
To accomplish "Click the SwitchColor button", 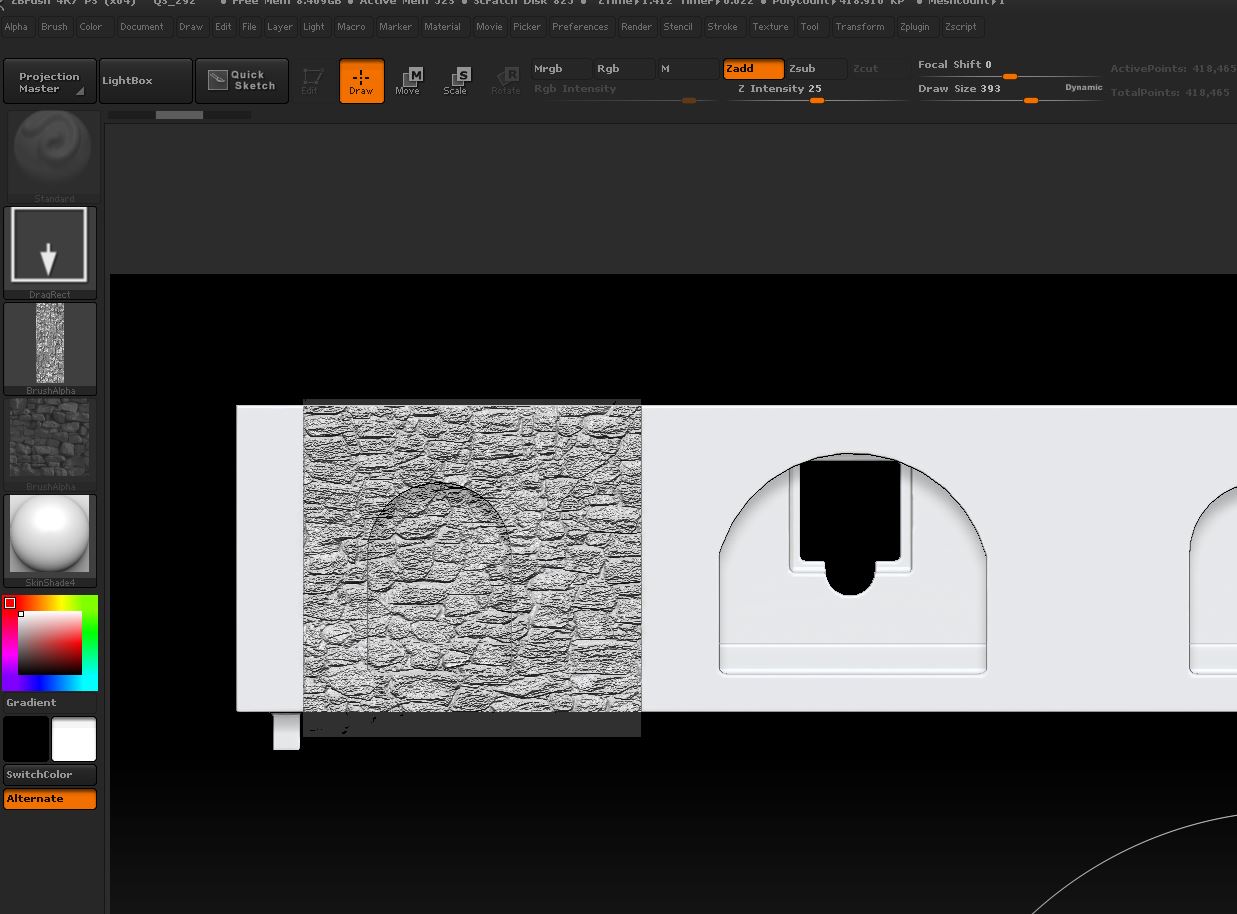I will [50, 775].
